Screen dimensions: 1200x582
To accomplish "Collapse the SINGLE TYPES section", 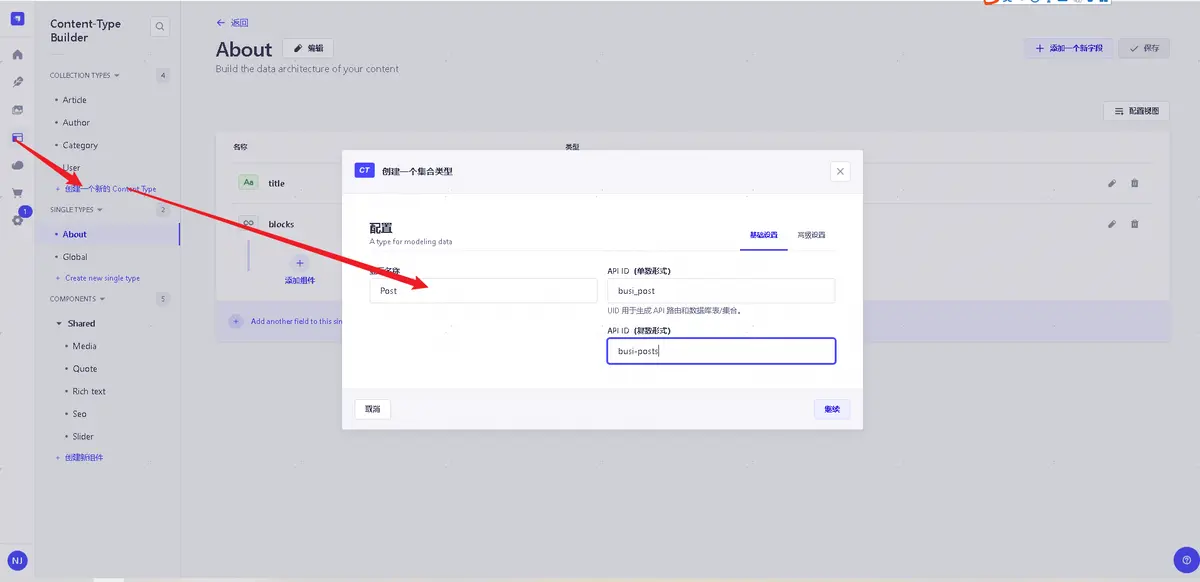I will [77, 210].
